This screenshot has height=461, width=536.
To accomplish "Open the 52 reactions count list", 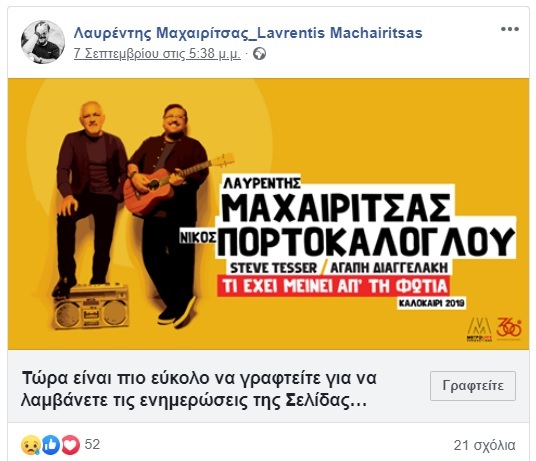I will pyautogui.click(x=92, y=445).
